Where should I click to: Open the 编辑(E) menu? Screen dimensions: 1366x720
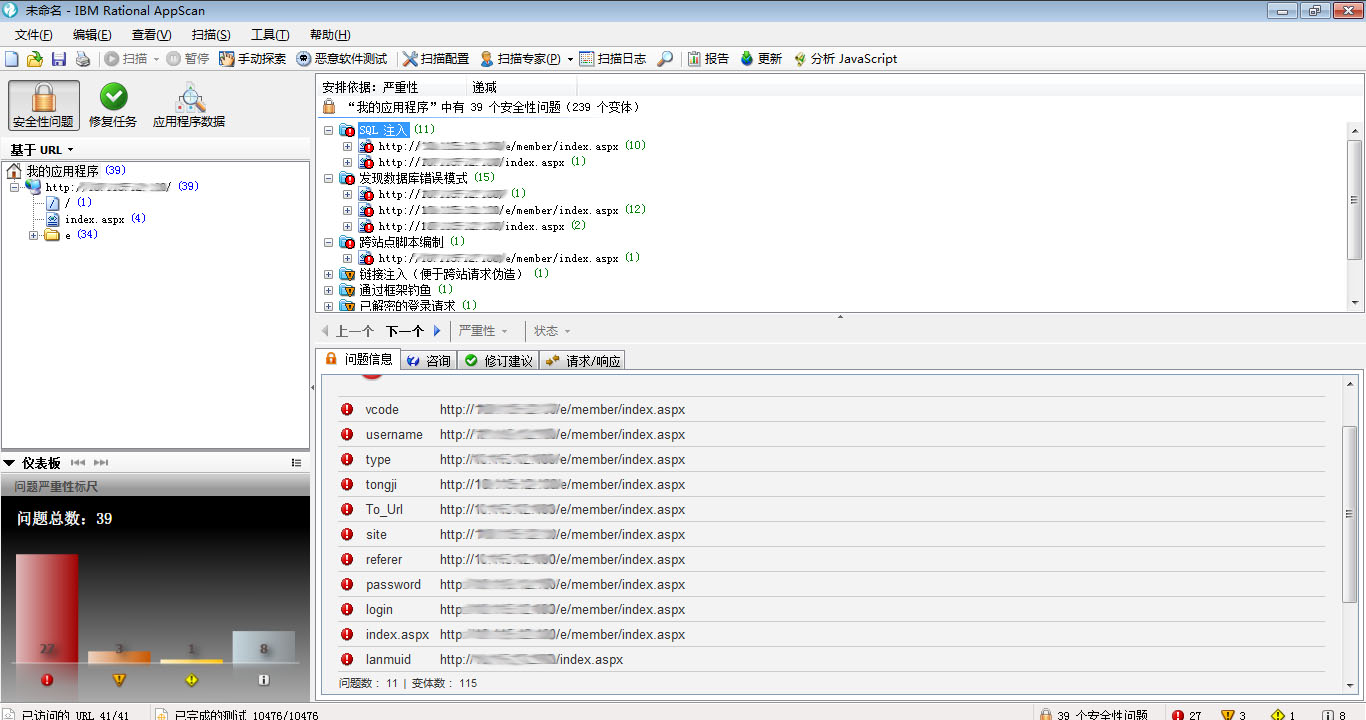(x=92, y=35)
